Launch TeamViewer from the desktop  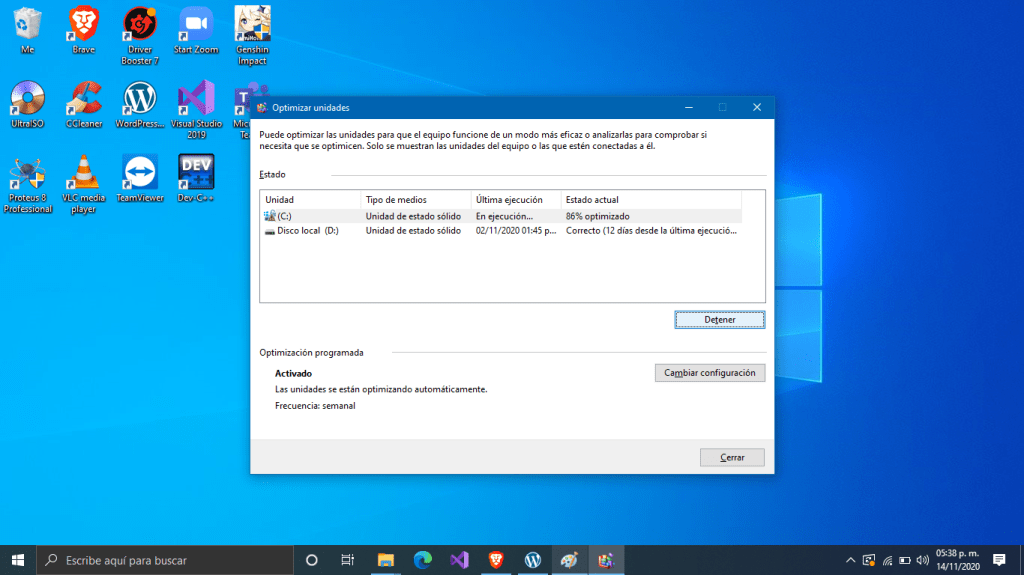click(x=140, y=174)
